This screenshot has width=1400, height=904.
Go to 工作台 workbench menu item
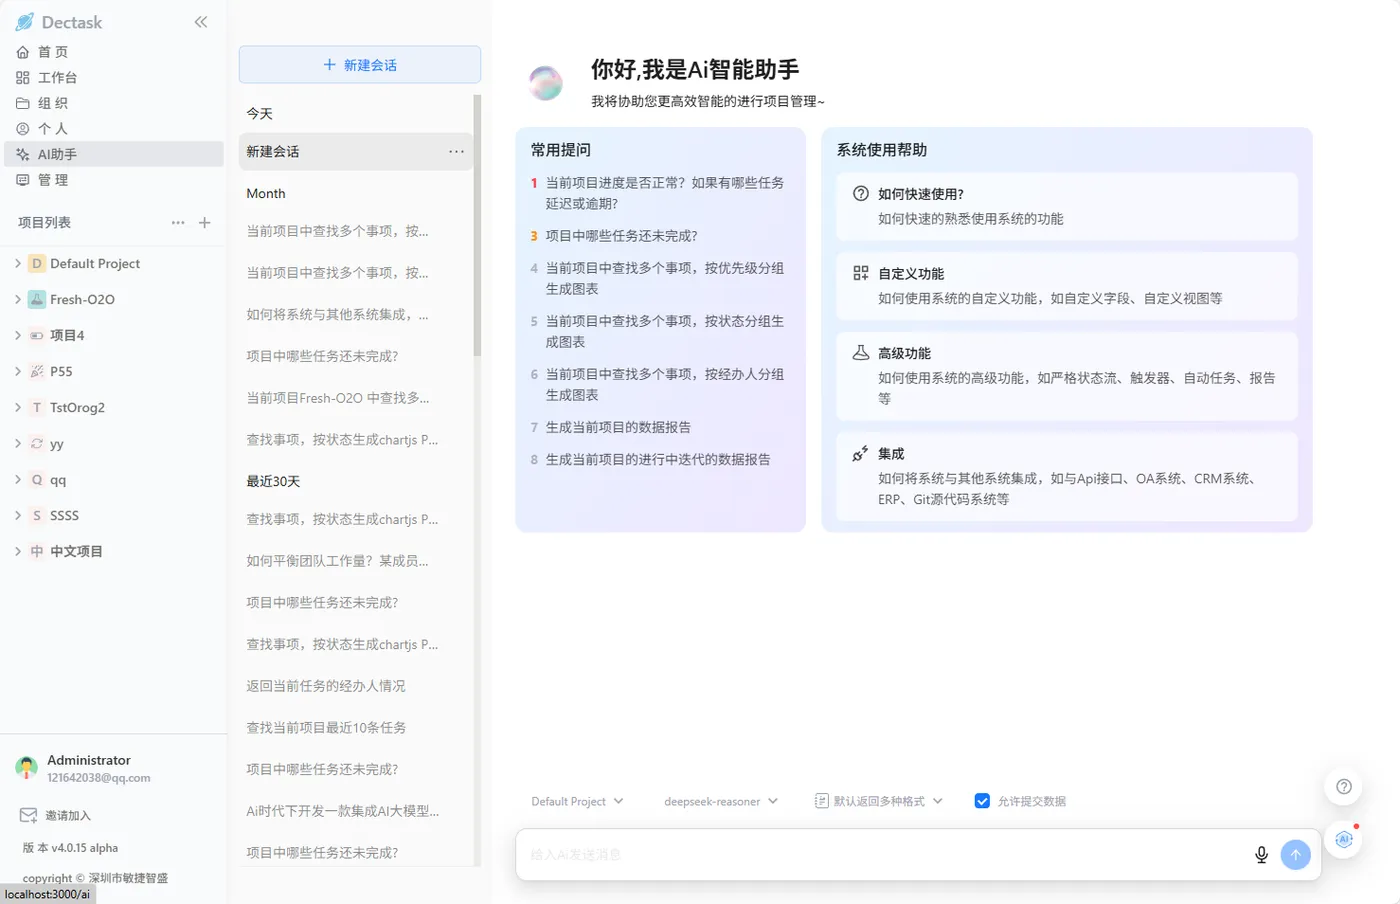(114, 77)
